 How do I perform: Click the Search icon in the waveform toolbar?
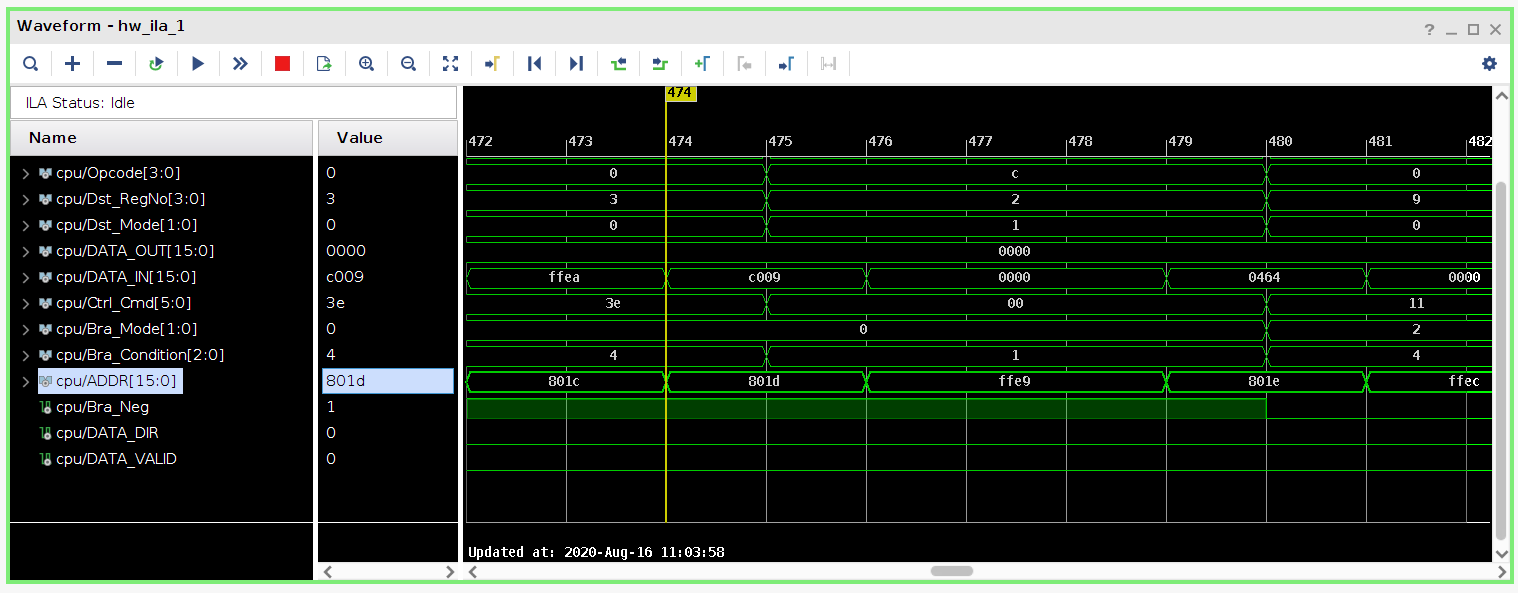point(31,64)
